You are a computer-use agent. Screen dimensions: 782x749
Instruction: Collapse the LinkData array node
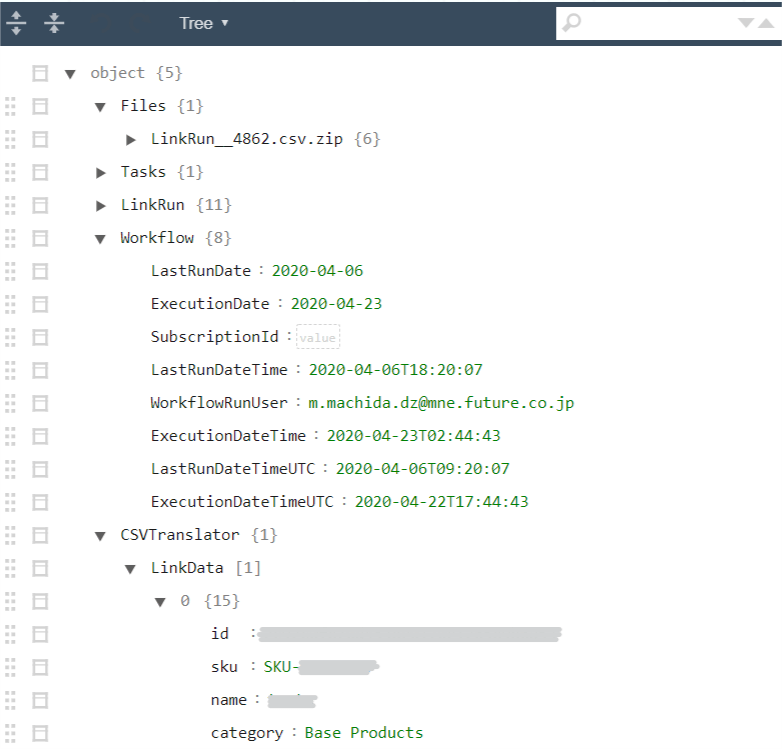pyautogui.click(x=130, y=569)
